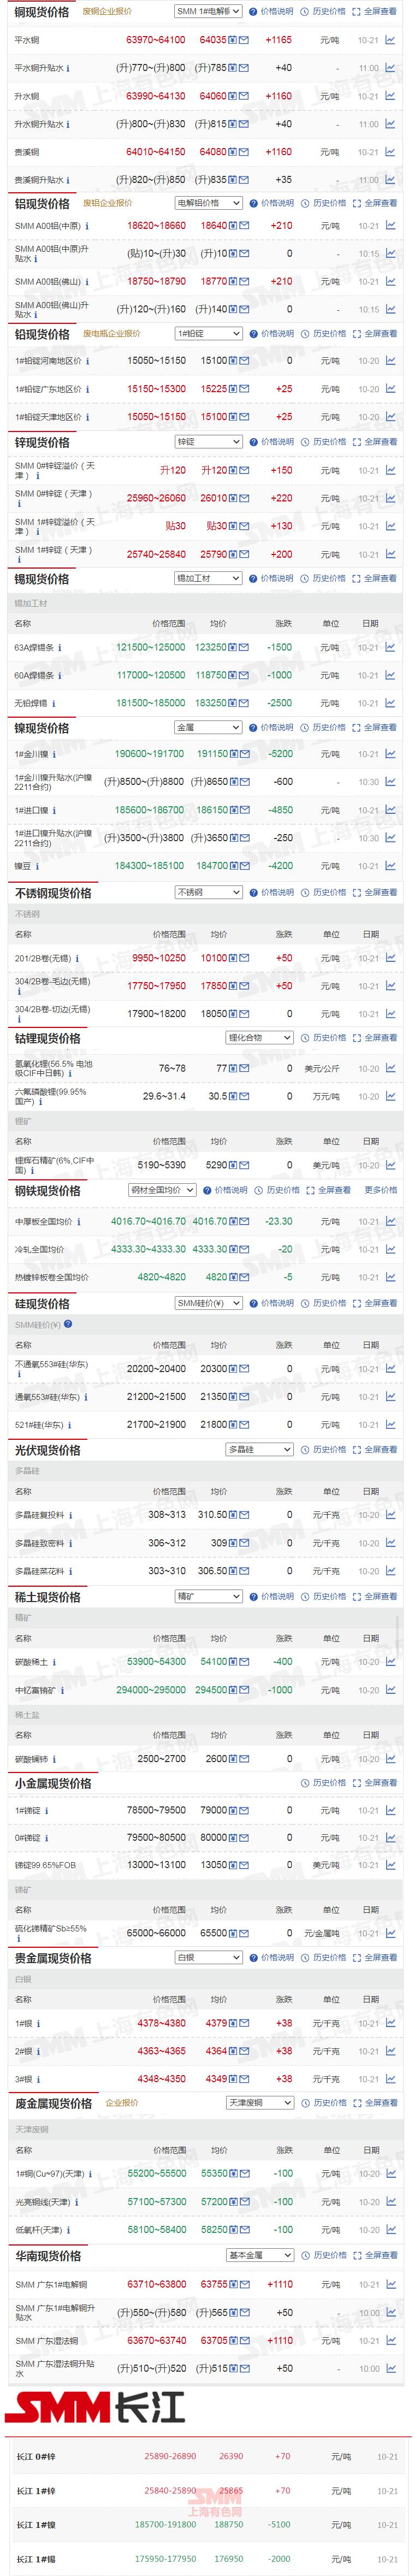414x2576 pixels.
Task: Expand the 多晶硅 dropdown in photovoltaic section
Action: [x=259, y=1449]
